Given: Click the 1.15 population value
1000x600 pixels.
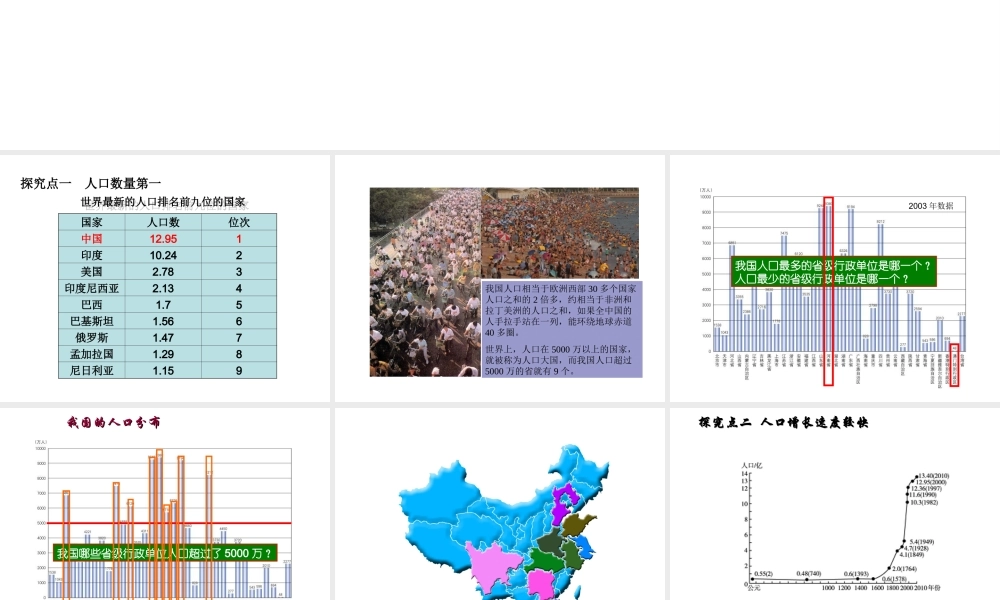Looking at the screenshot, I should coord(163,370).
